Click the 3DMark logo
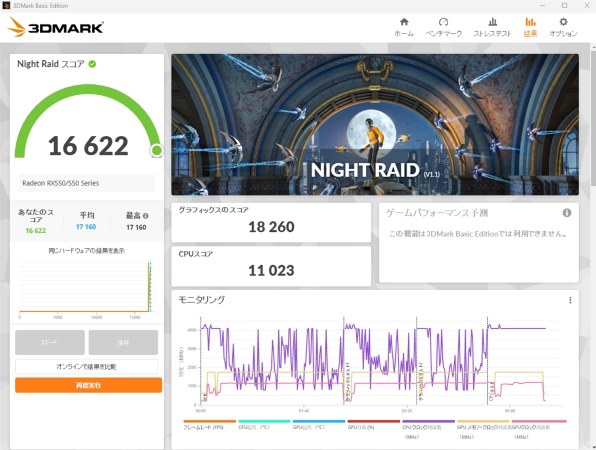596x450 pixels. point(55,27)
